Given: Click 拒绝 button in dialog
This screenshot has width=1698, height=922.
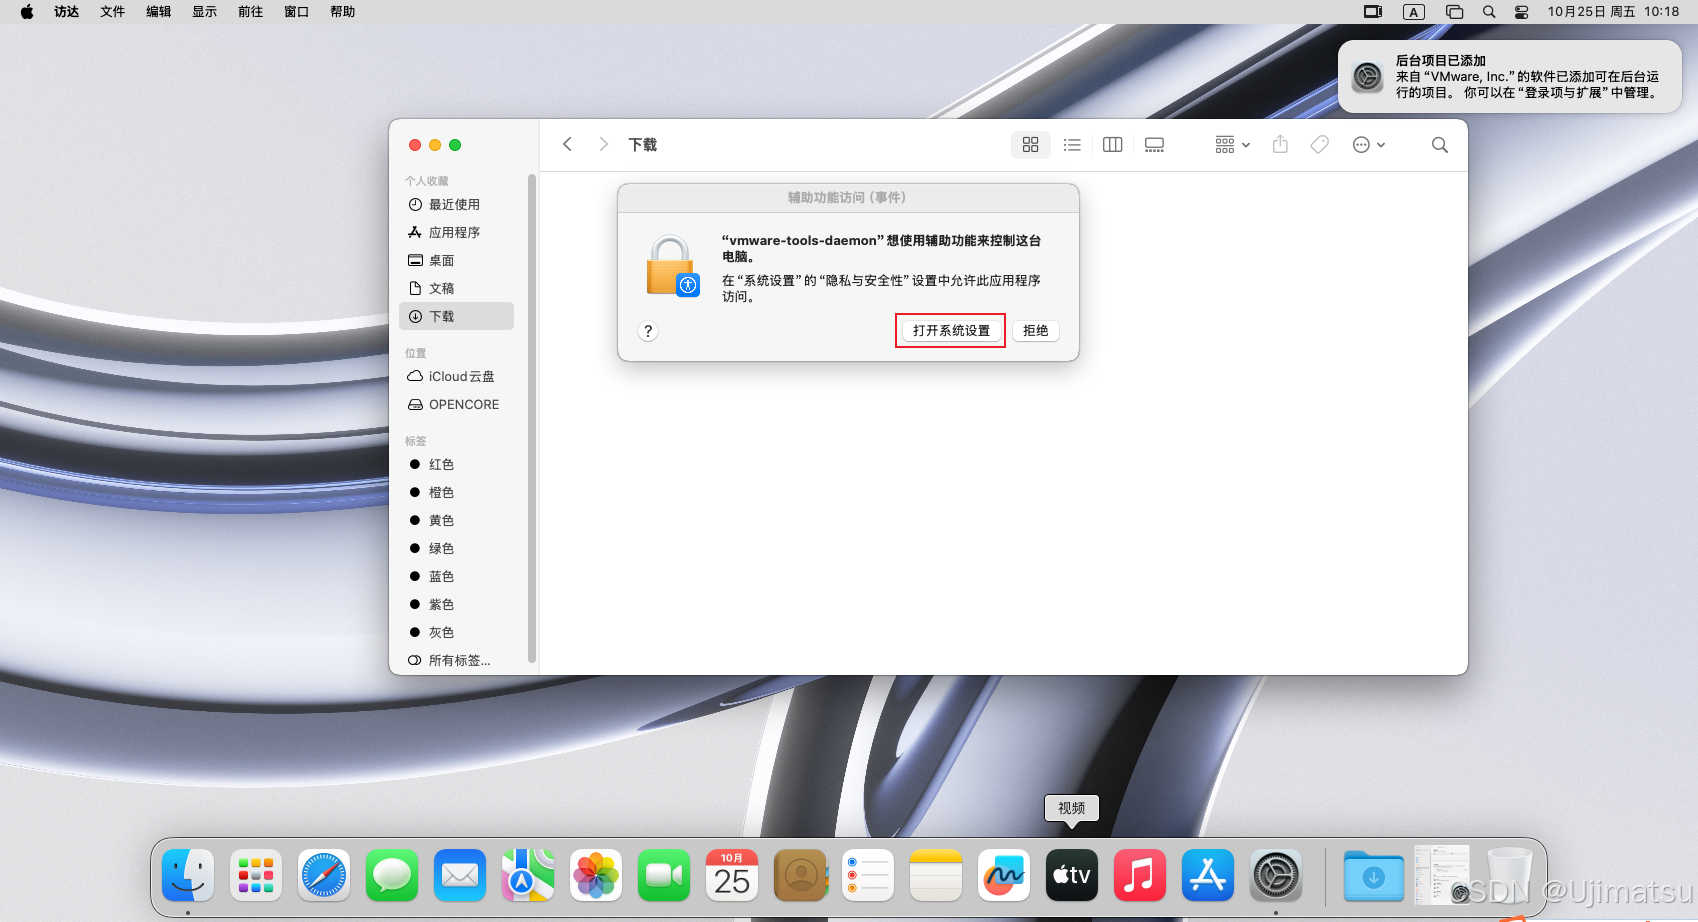Looking at the screenshot, I should point(1036,331).
